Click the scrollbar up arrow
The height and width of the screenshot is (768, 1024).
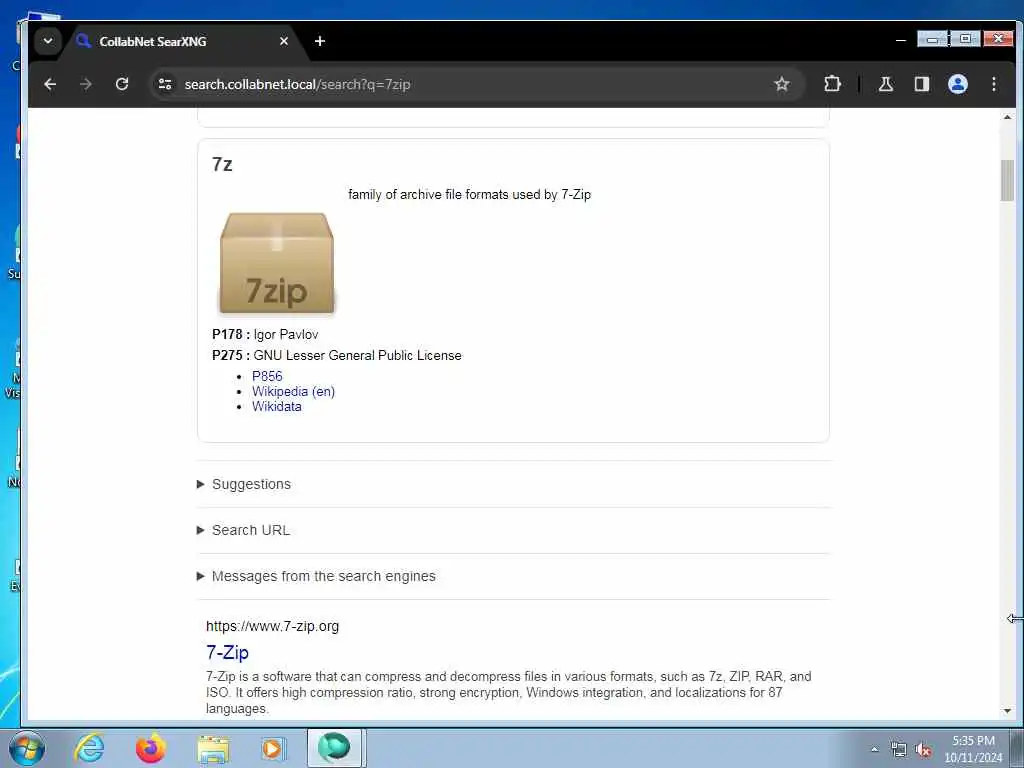1007,118
